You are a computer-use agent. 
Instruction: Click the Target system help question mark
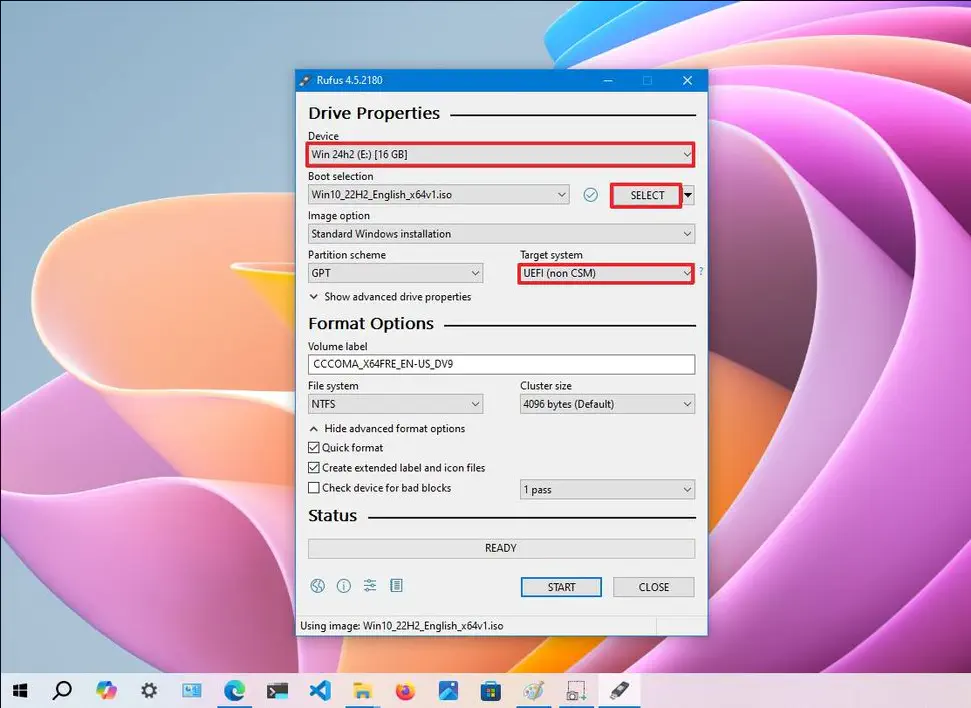click(x=701, y=271)
